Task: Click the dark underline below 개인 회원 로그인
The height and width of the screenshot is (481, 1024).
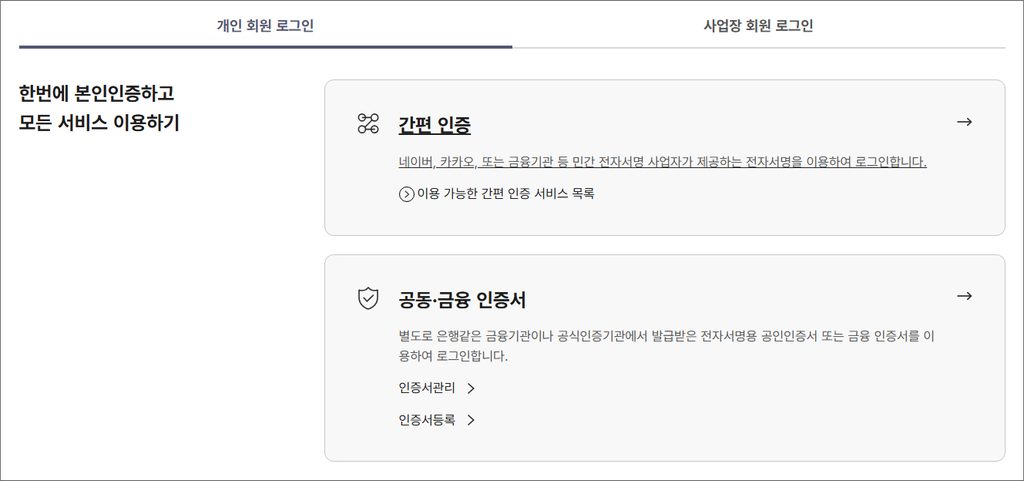Action: pyautogui.click(x=266, y=47)
